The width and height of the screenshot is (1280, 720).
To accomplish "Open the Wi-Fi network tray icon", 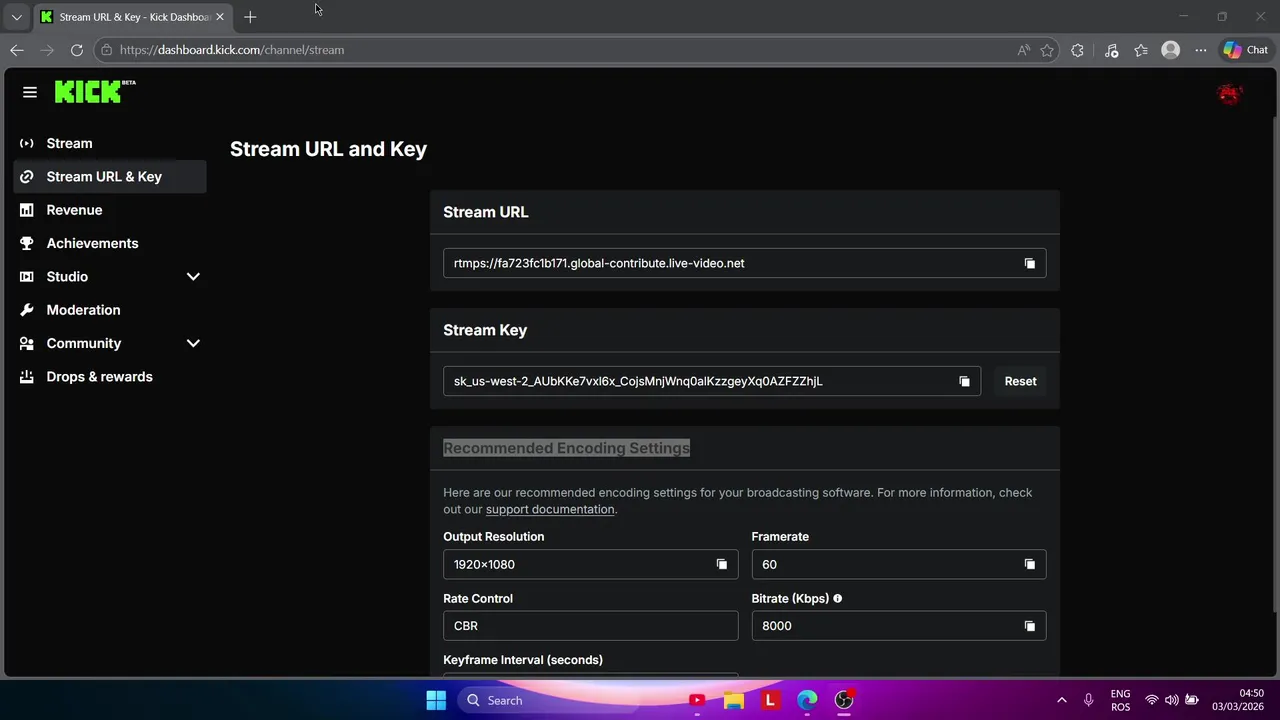I will point(1152,700).
